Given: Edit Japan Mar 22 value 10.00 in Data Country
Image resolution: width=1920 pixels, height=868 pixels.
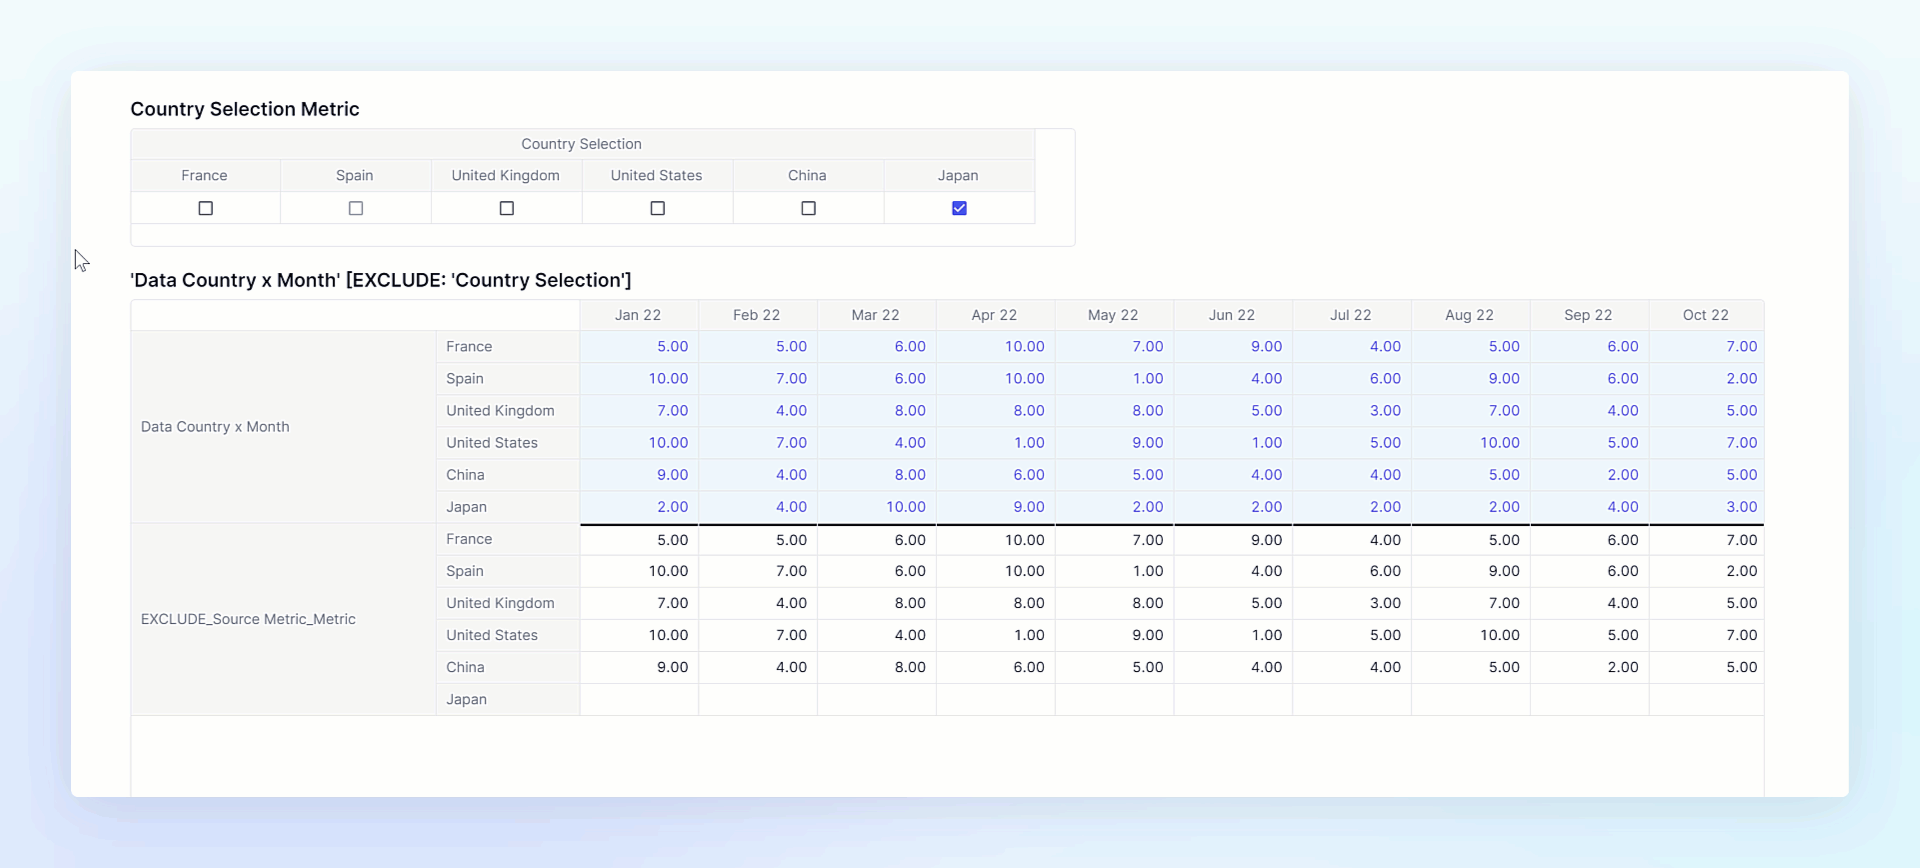Looking at the screenshot, I should click(x=877, y=507).
